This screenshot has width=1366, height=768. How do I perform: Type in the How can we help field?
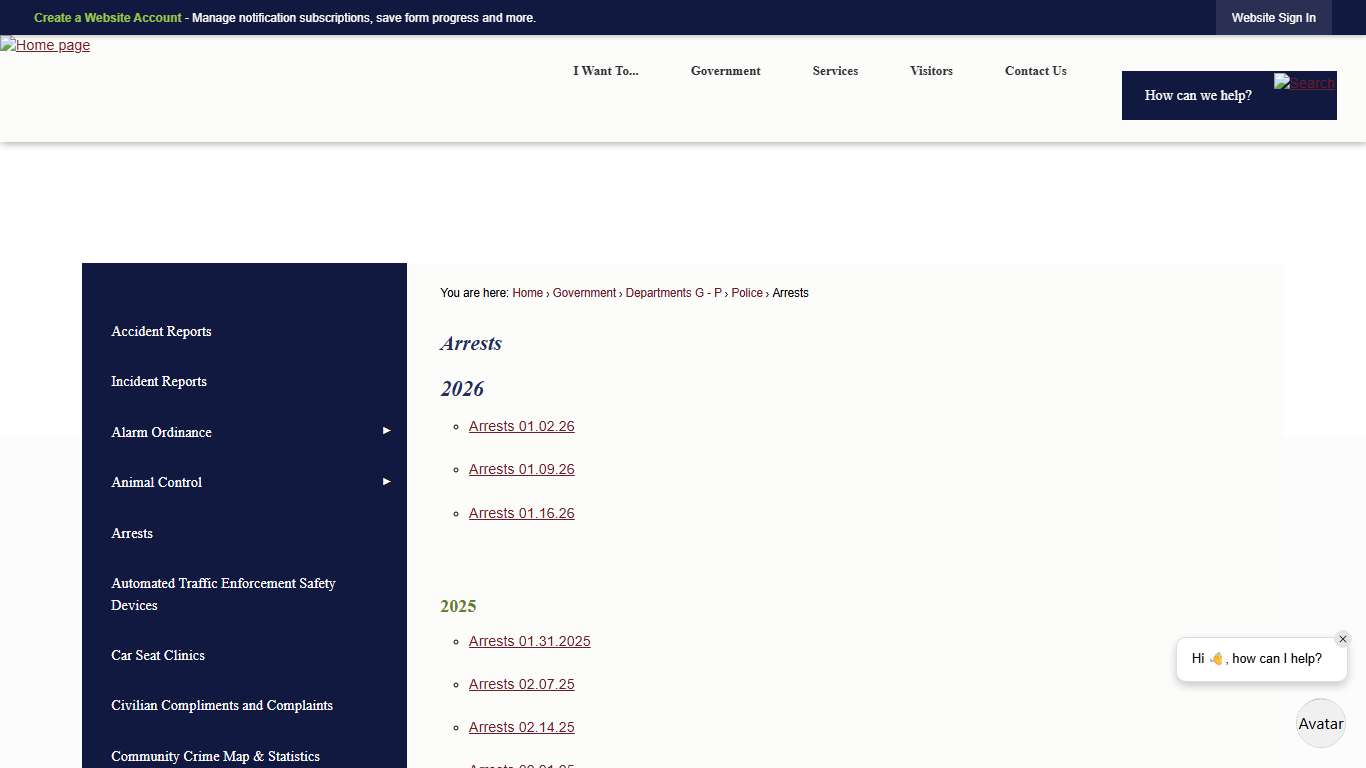(1198, 96)
